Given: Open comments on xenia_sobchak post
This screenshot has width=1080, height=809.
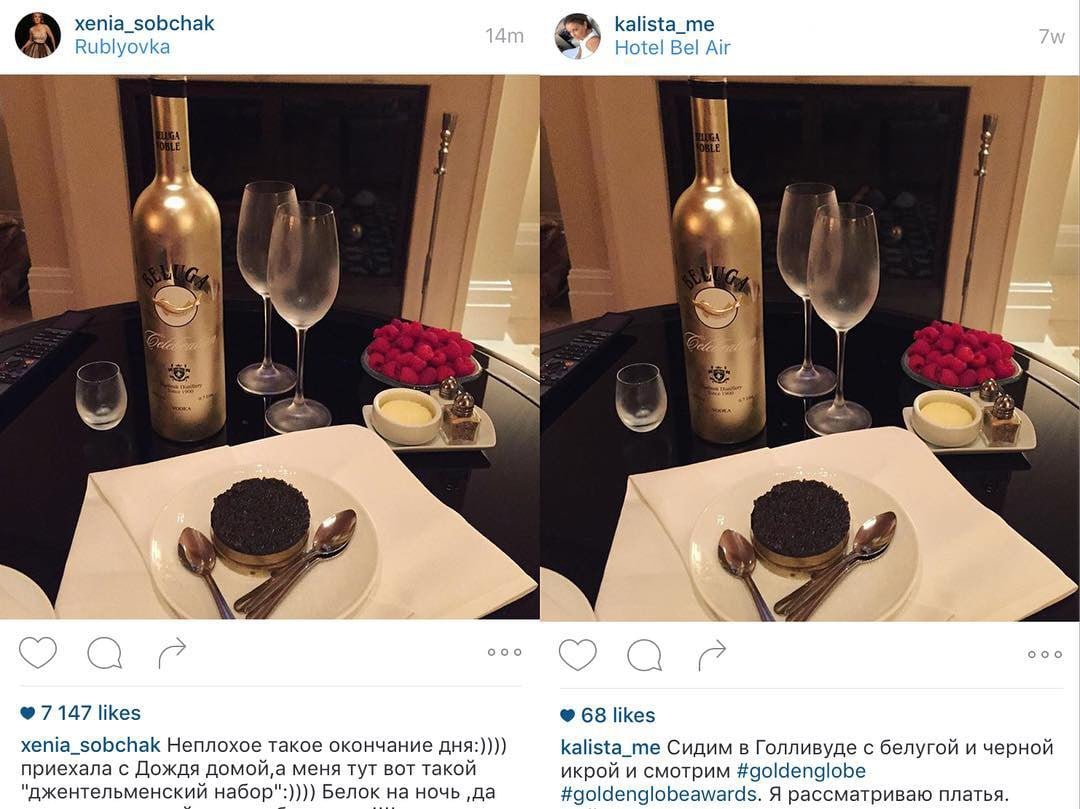Looking at the screenshot, I should tap(105, 652).
